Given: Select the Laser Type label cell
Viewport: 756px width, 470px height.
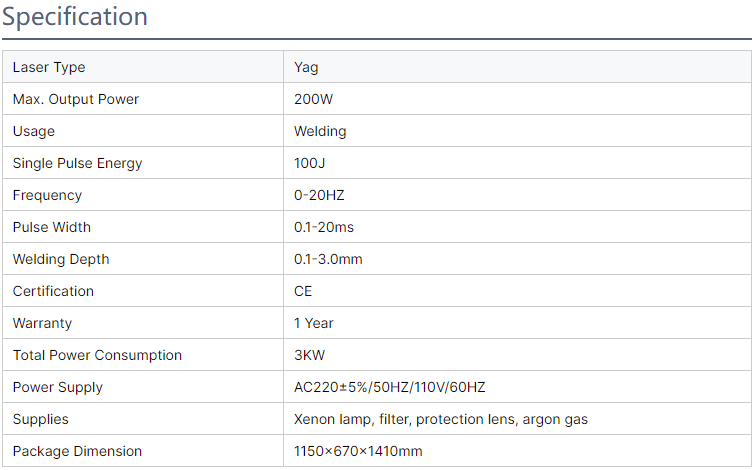Looking at the screenshot, I should coord(143,67).
